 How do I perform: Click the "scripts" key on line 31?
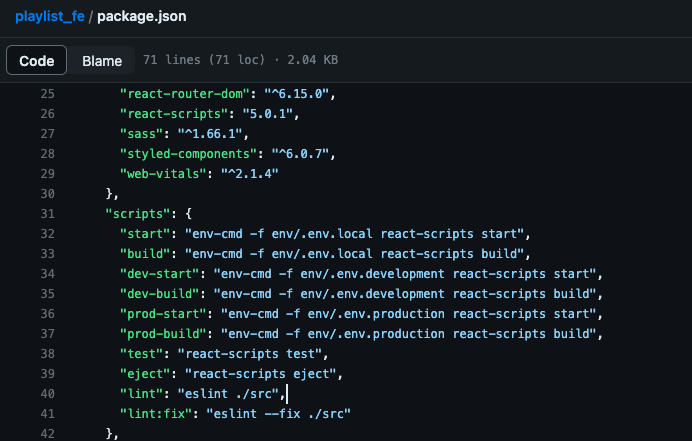(x=138, y=214)
